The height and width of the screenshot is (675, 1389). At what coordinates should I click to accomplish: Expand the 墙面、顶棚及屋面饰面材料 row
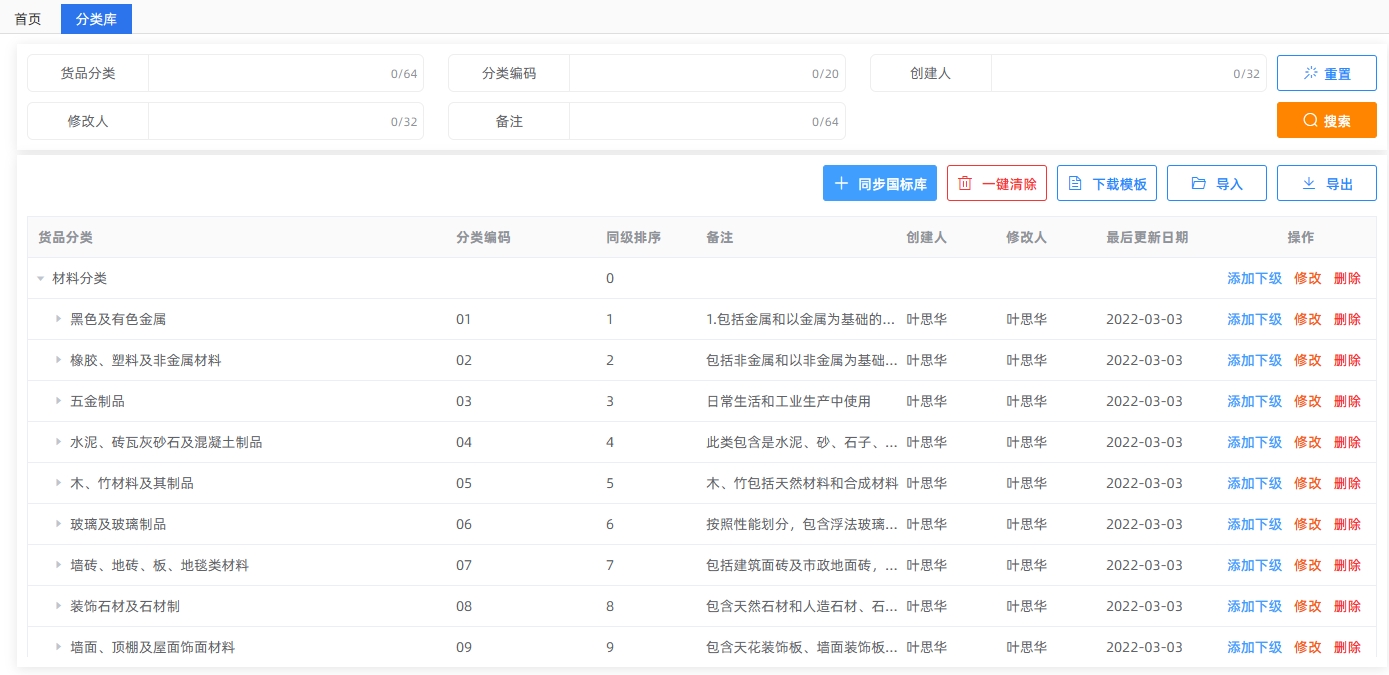pyautogui.click(x=59, y=648)
